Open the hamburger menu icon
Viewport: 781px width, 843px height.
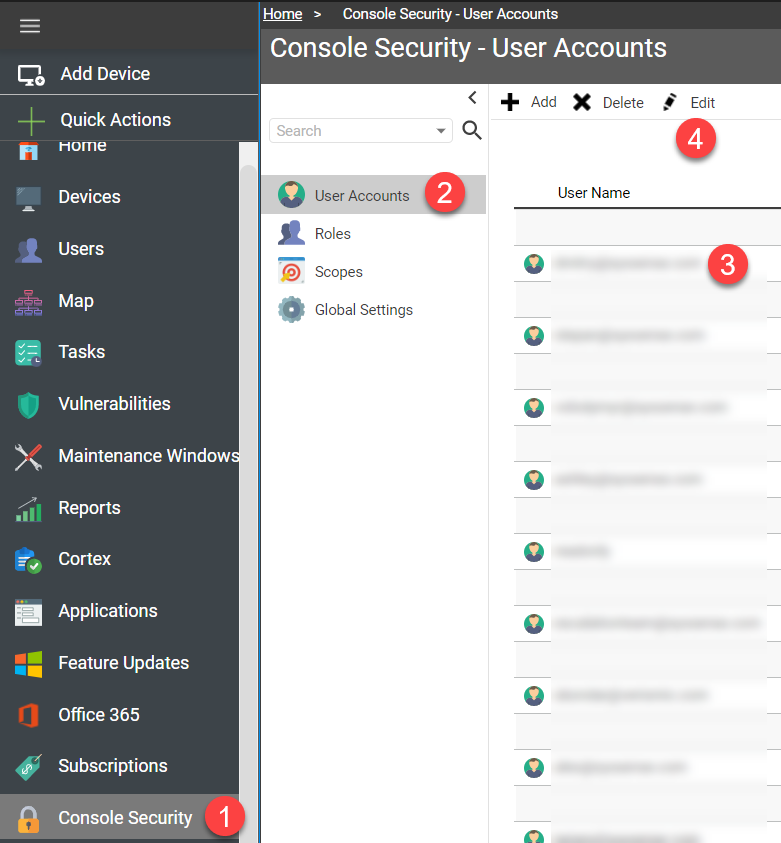pos(30,26)
